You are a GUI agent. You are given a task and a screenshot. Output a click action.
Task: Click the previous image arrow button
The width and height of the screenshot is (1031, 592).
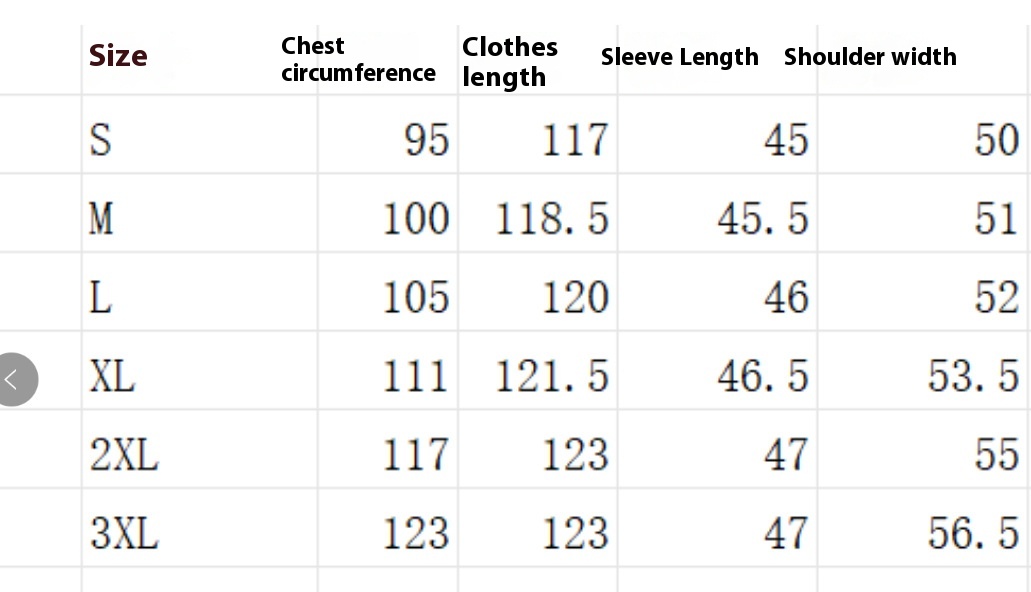(14, 379)
